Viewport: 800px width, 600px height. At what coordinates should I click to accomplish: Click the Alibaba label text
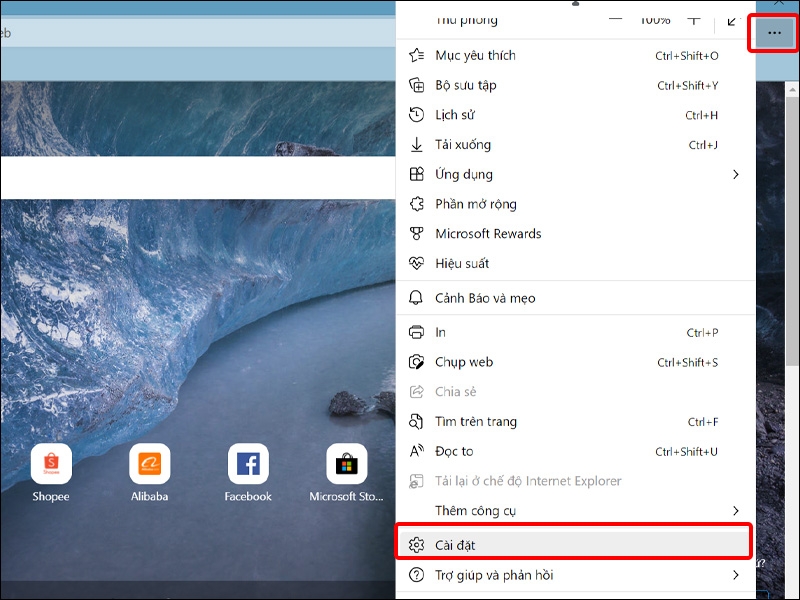coord(149,496)
